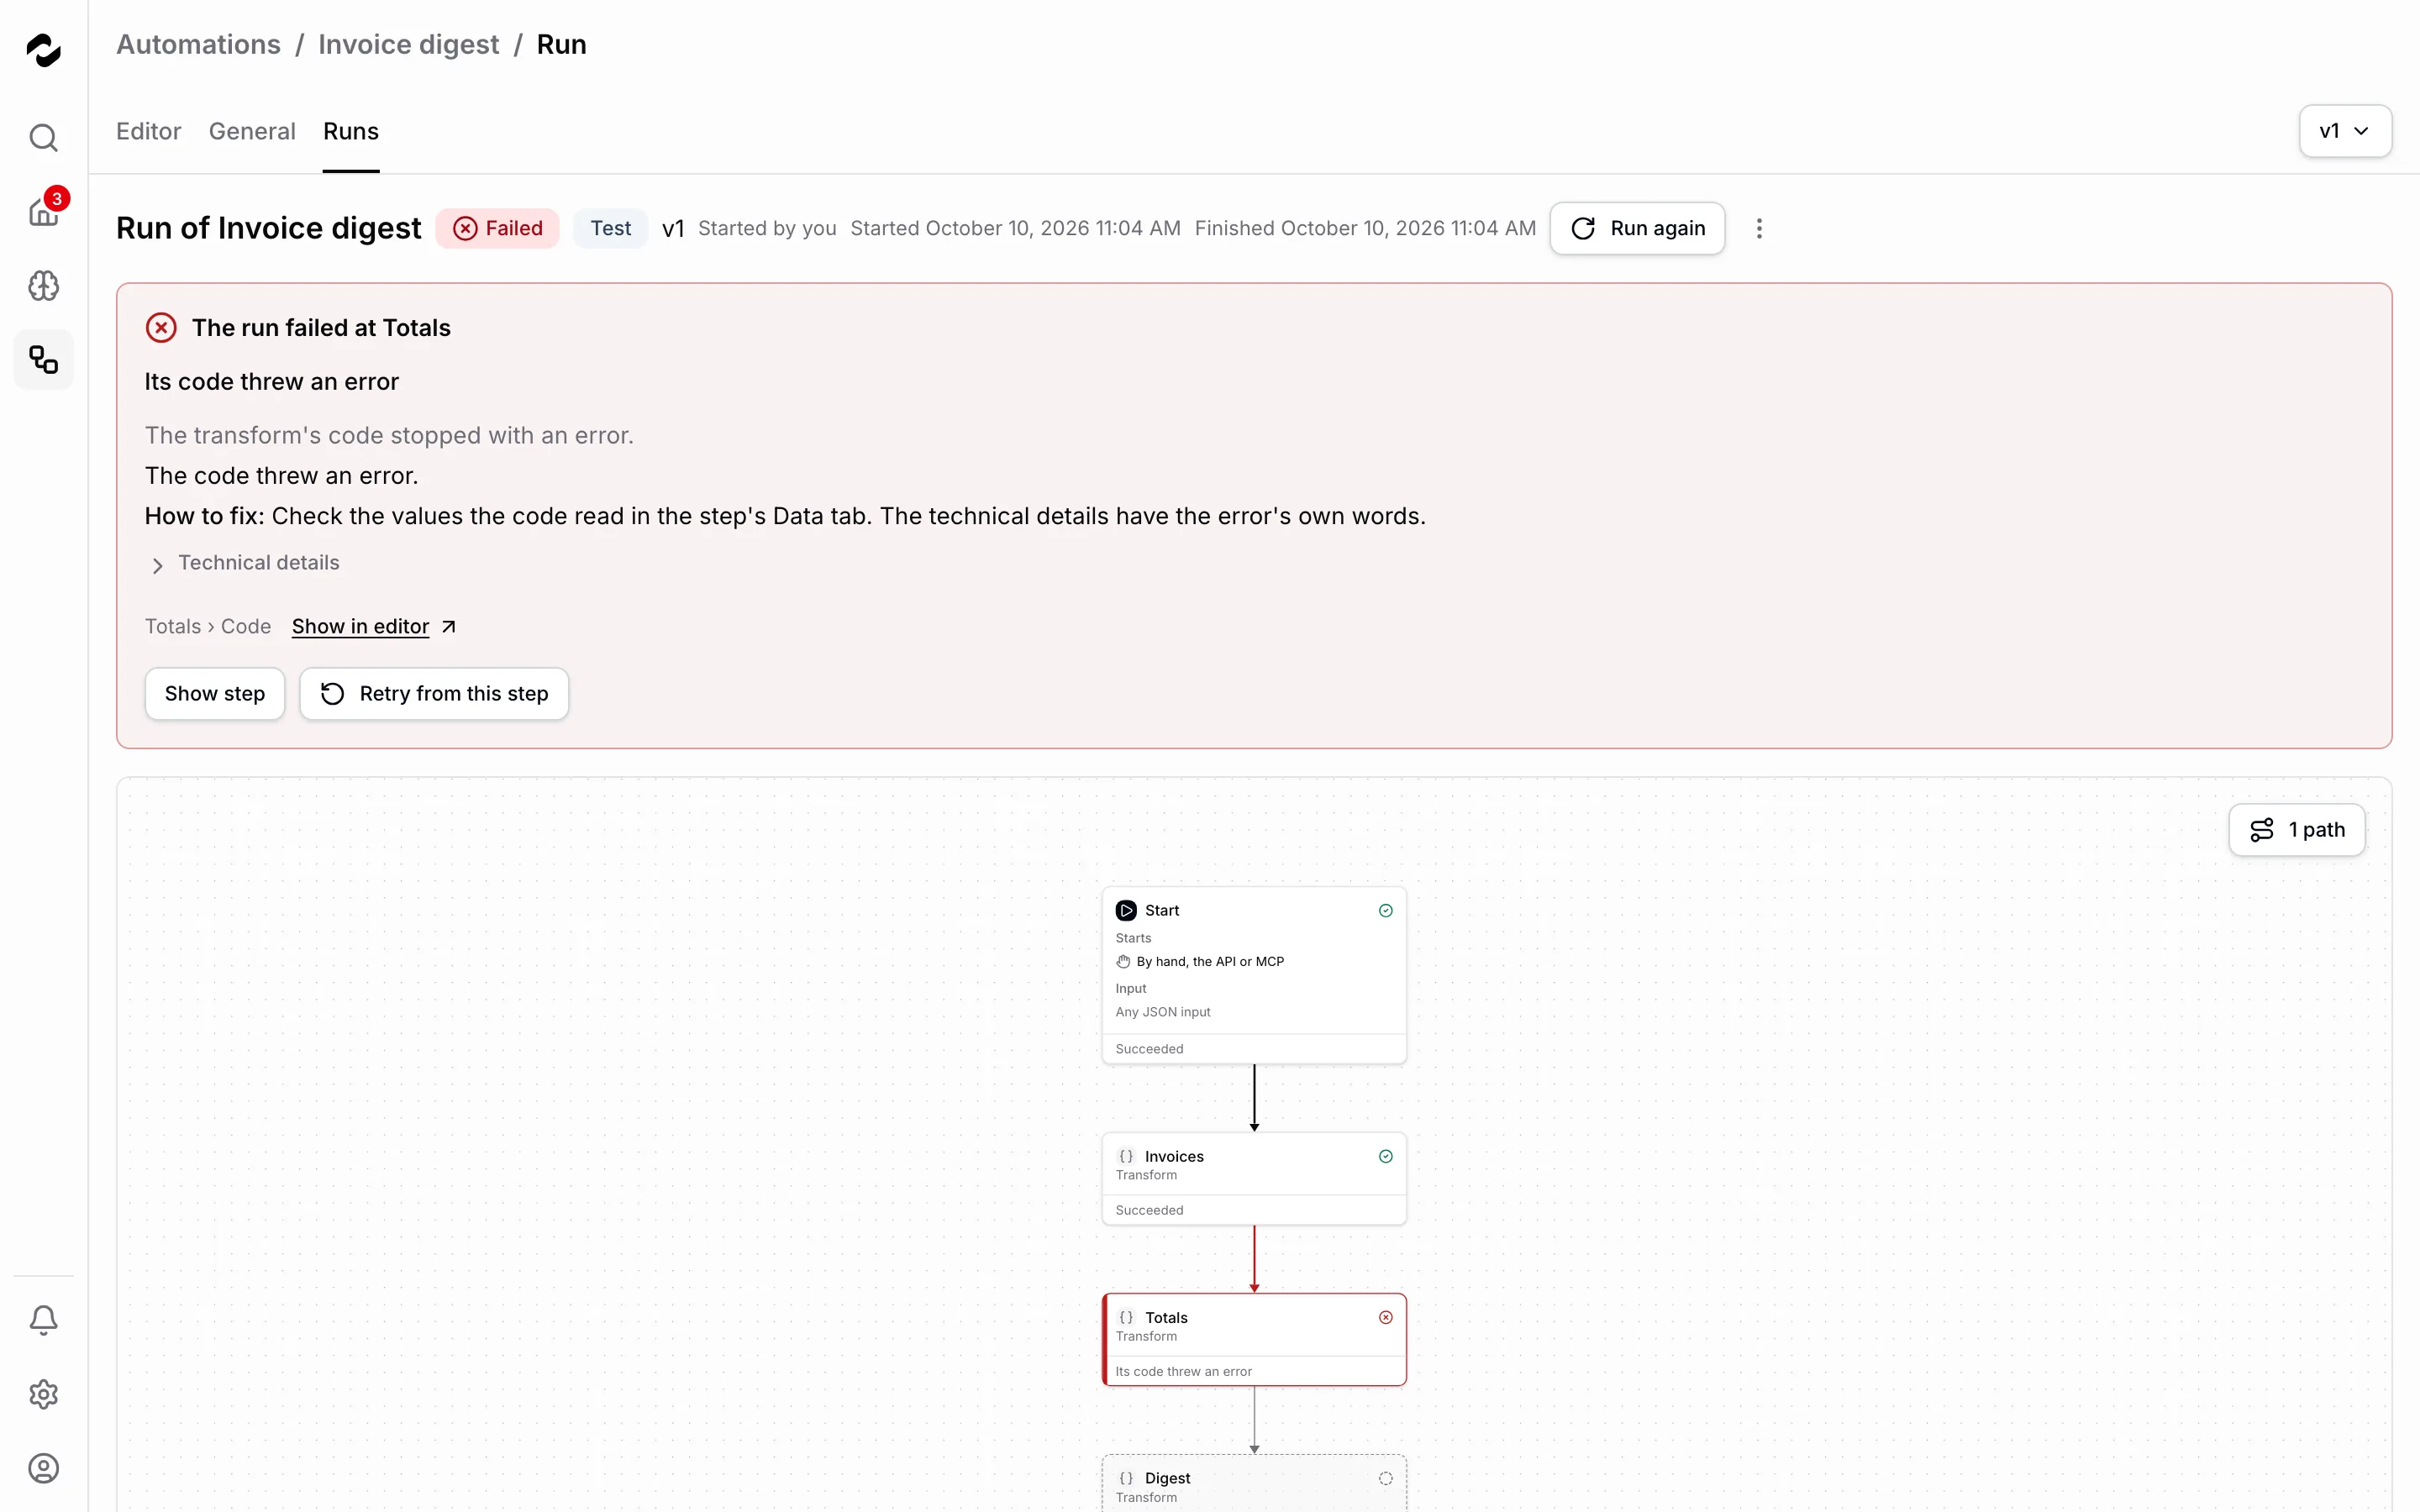
Task: Go to Invoice digest breadcrumb
Action: (408, 44)
